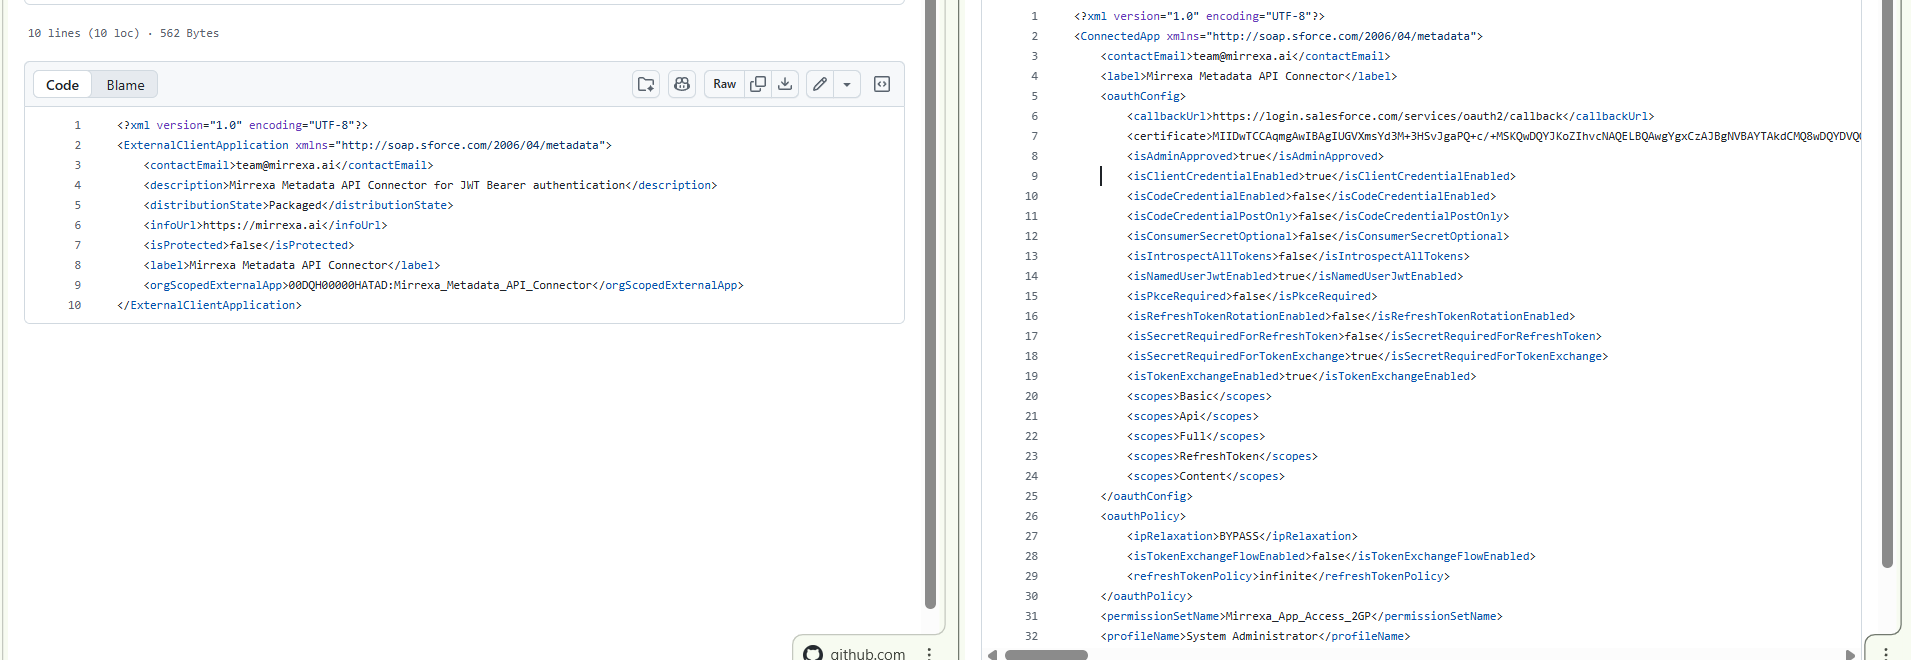Click the ipRelaxation BYPASS line

(1242, 536)
